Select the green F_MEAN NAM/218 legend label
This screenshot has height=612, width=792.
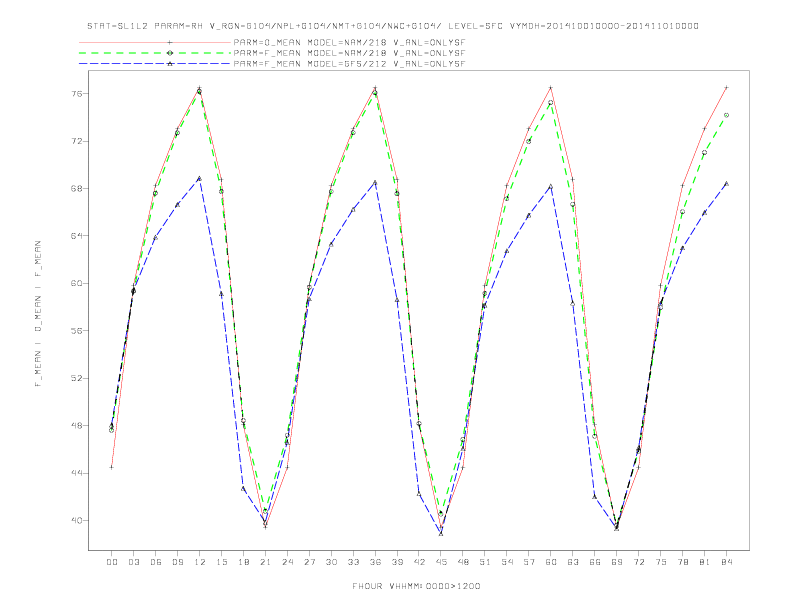pos(349,53)
